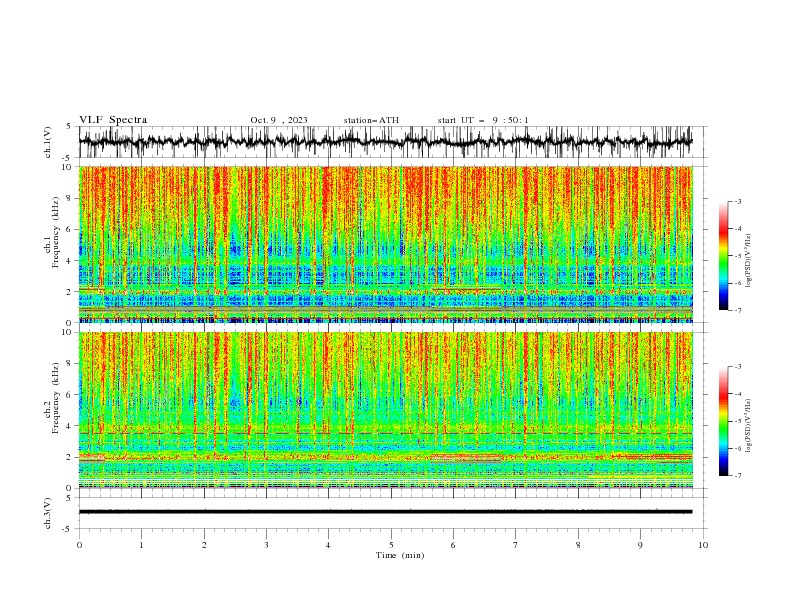
Task: Click the "-3" tick on ch.1 colorbar
Action: pyautogui.click(x=737, y=201)
